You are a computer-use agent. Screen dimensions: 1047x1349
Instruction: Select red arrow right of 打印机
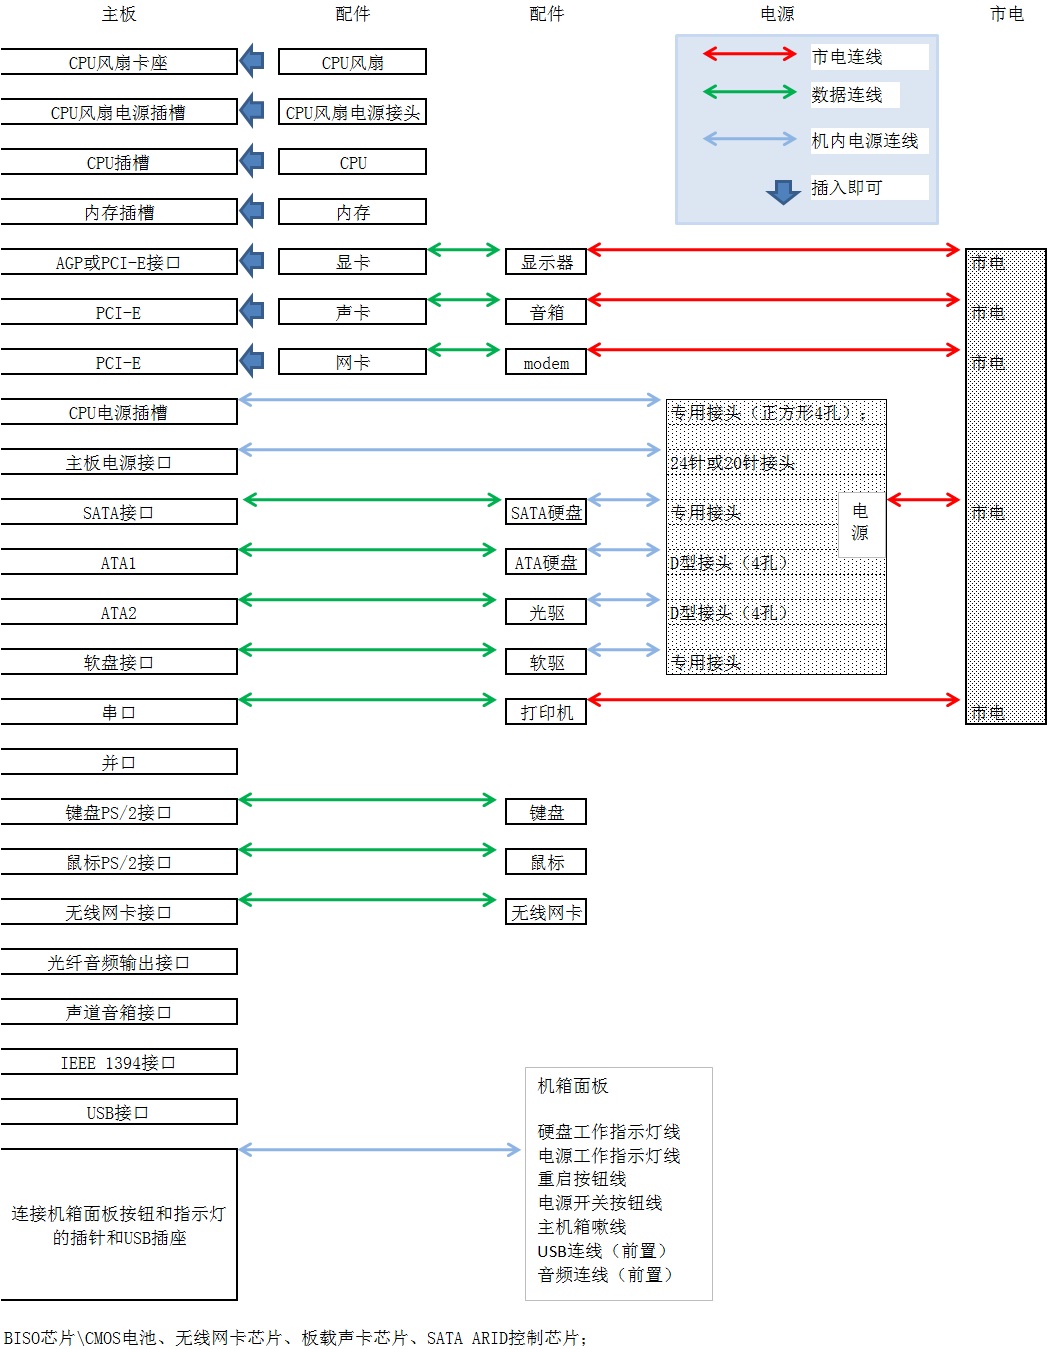point(774,700)
